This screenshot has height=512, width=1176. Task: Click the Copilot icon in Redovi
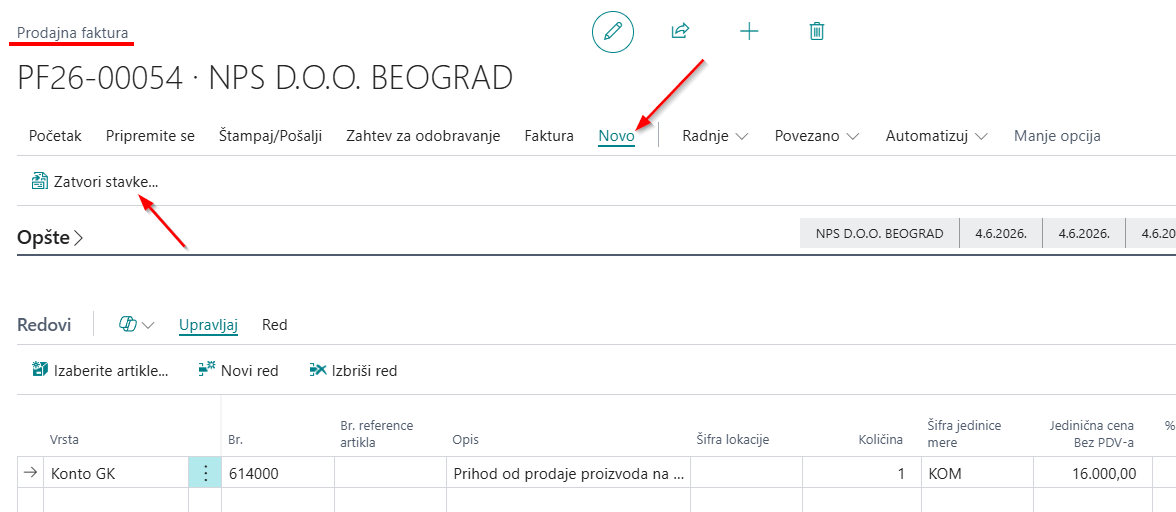coord(127,325)
